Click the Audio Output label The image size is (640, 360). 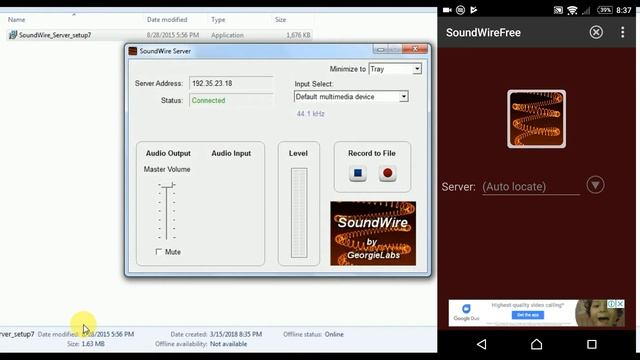point(168,153)
